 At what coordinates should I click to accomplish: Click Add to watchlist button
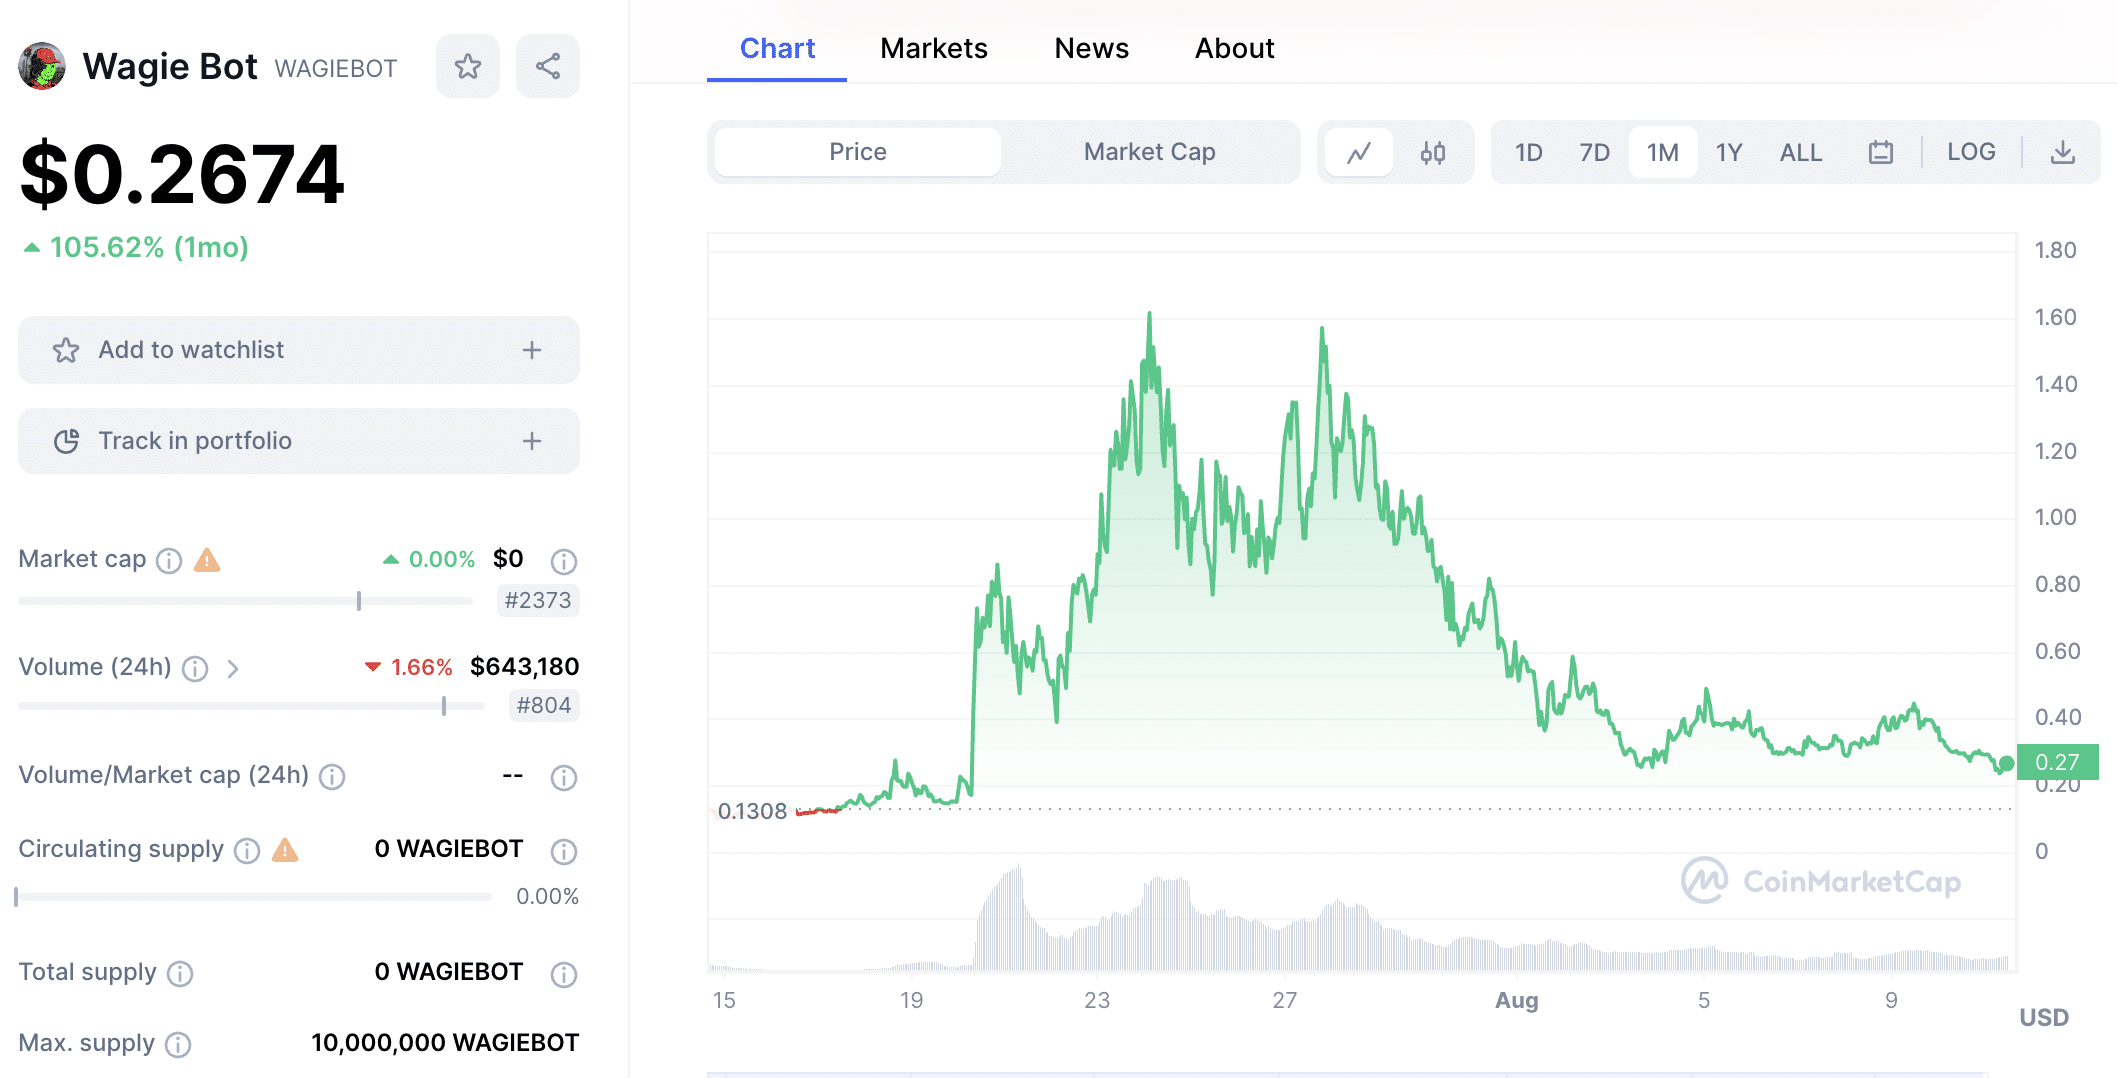coord(299,350)
